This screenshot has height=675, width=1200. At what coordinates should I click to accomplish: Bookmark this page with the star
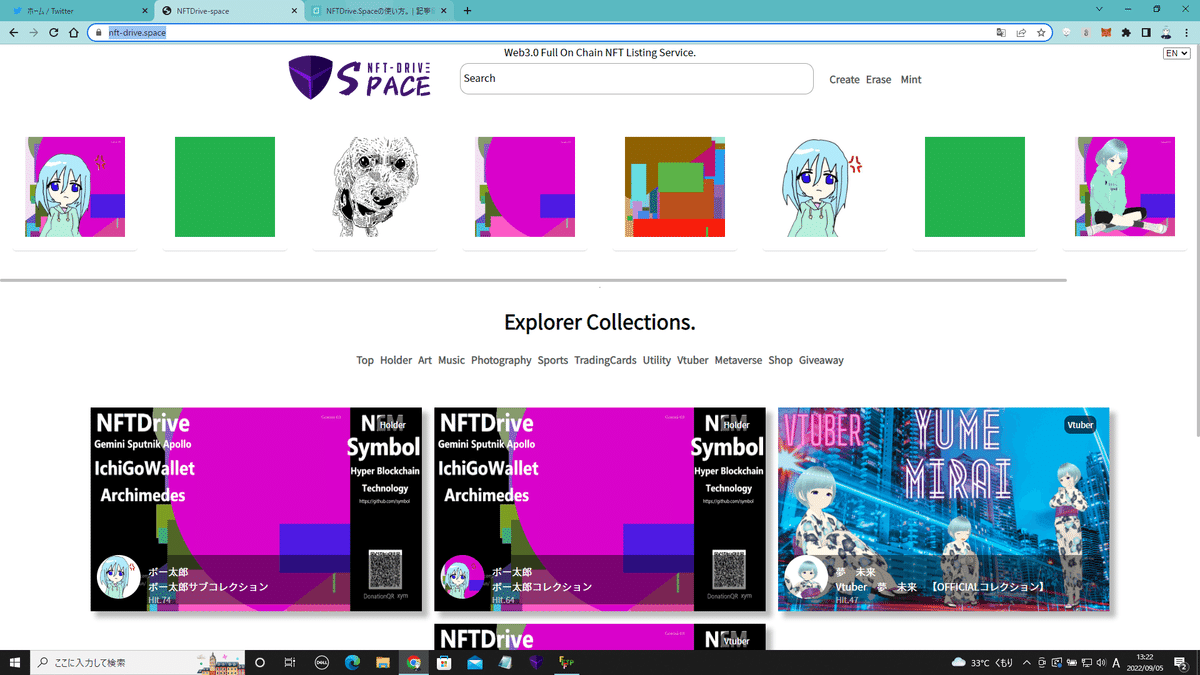[1041, 32]
